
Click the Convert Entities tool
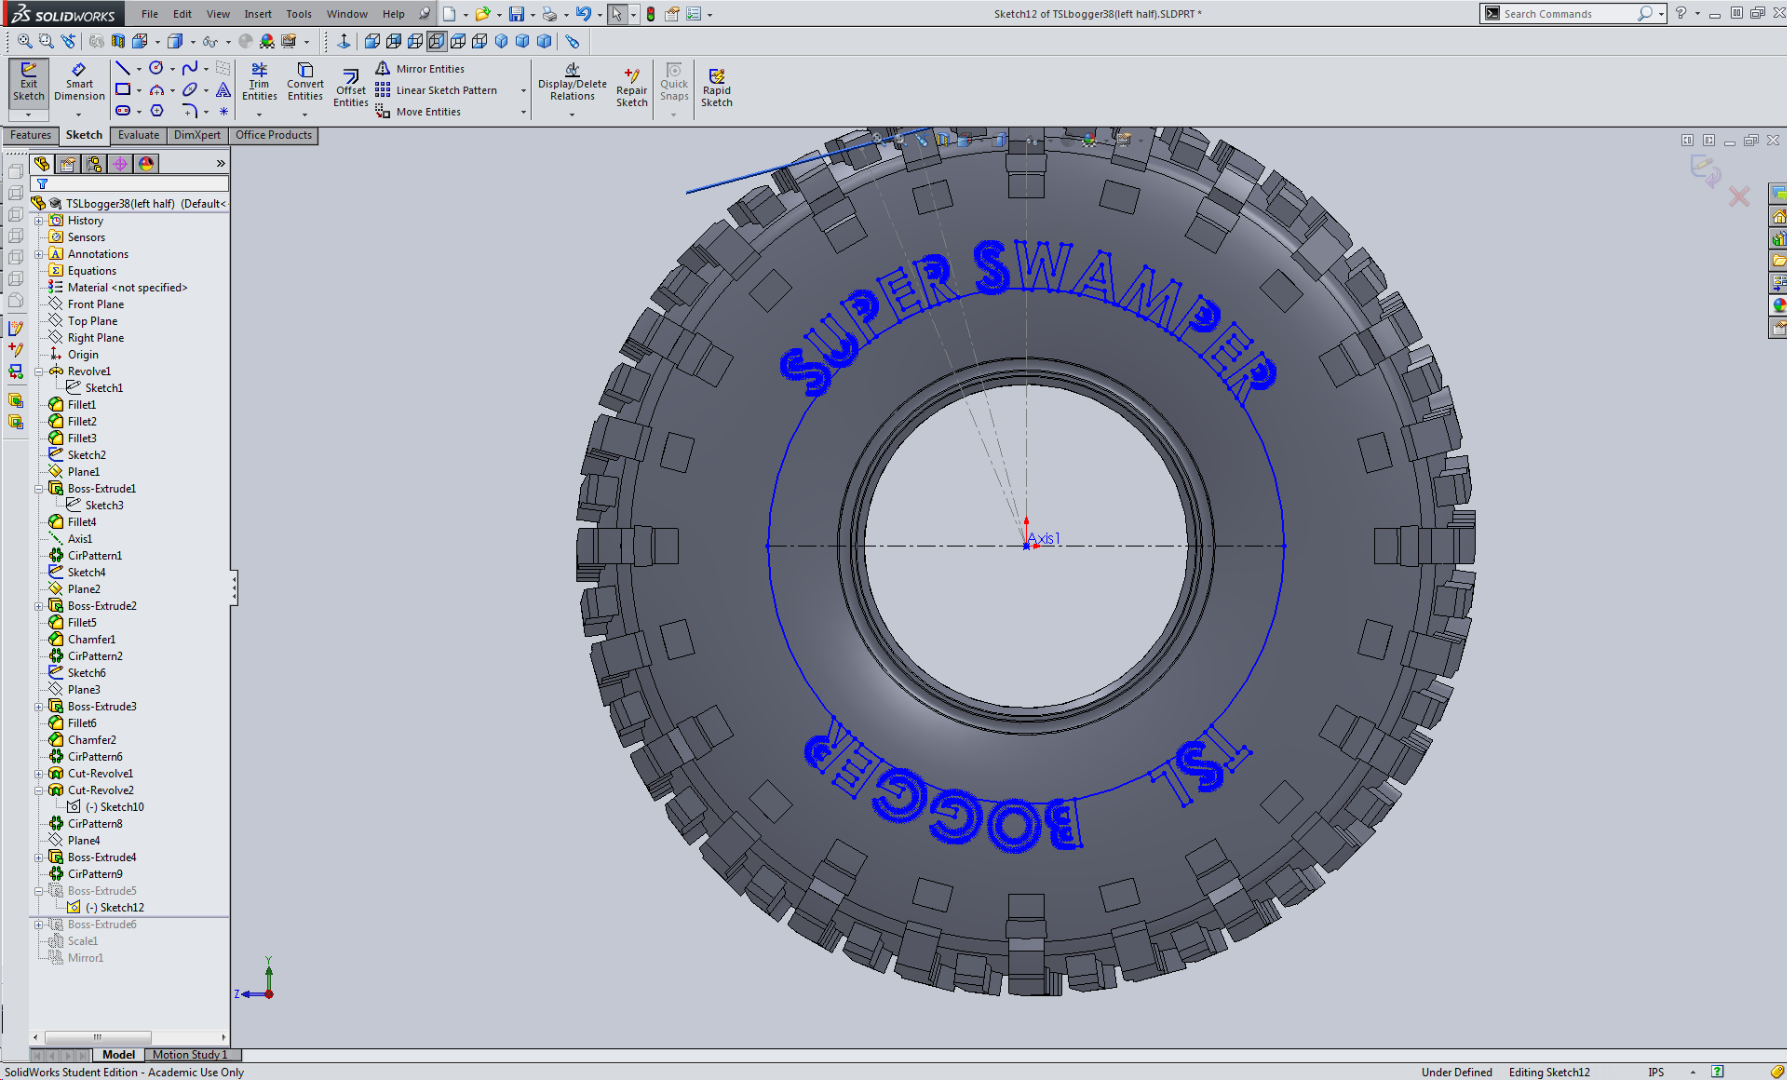pos(305,85)
